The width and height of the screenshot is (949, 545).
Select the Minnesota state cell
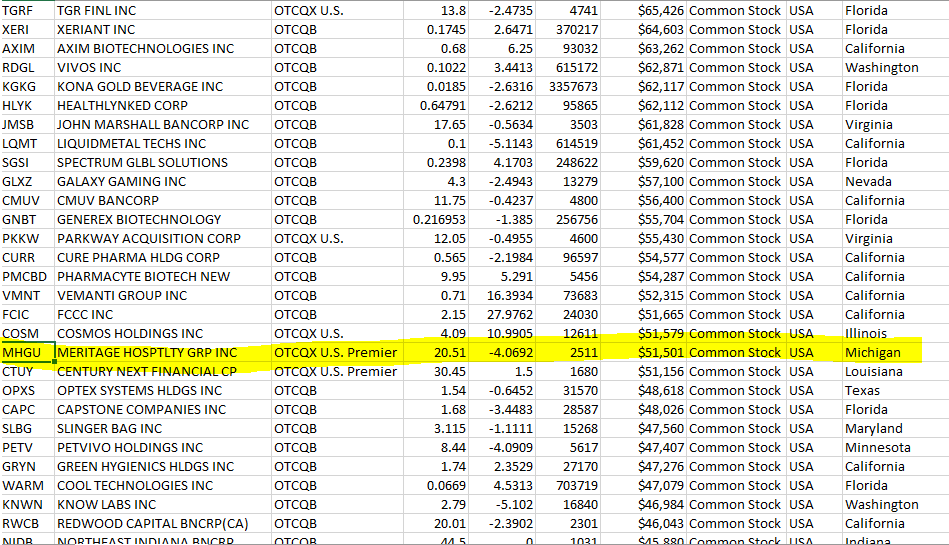(x=895, y=448)
